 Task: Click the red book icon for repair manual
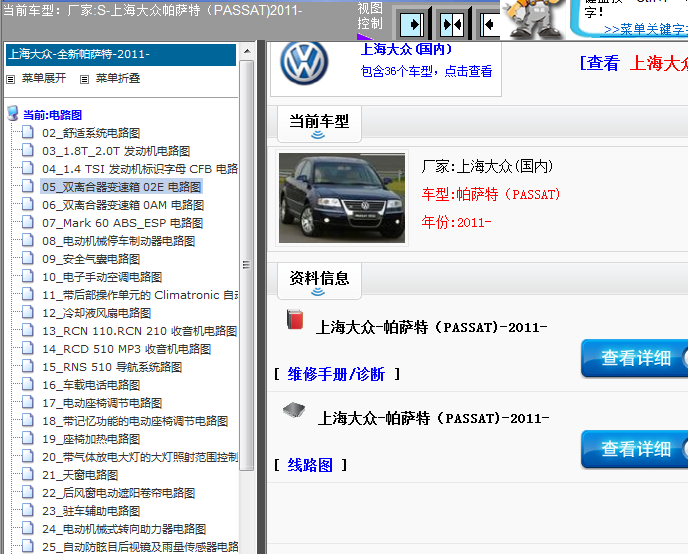click(x=295, y=319)
